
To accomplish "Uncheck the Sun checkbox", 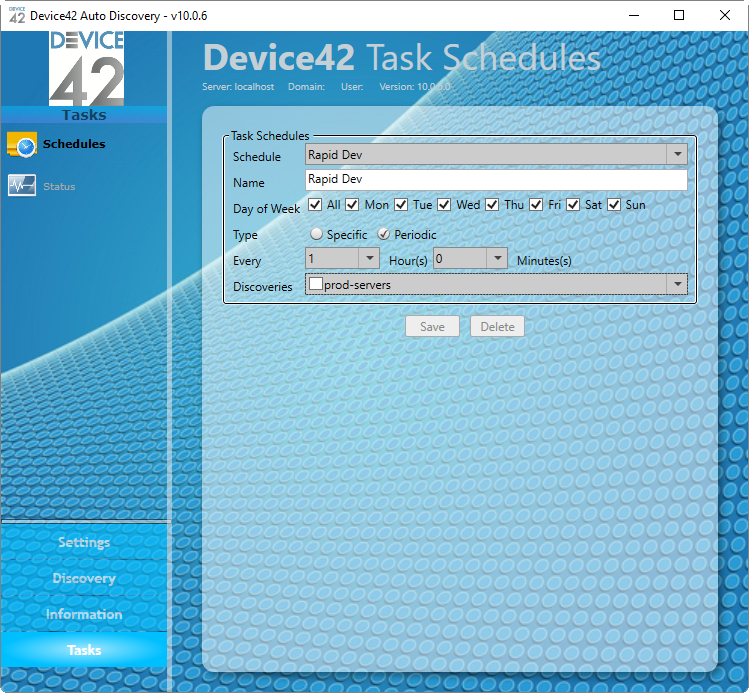I will (614, 205).
